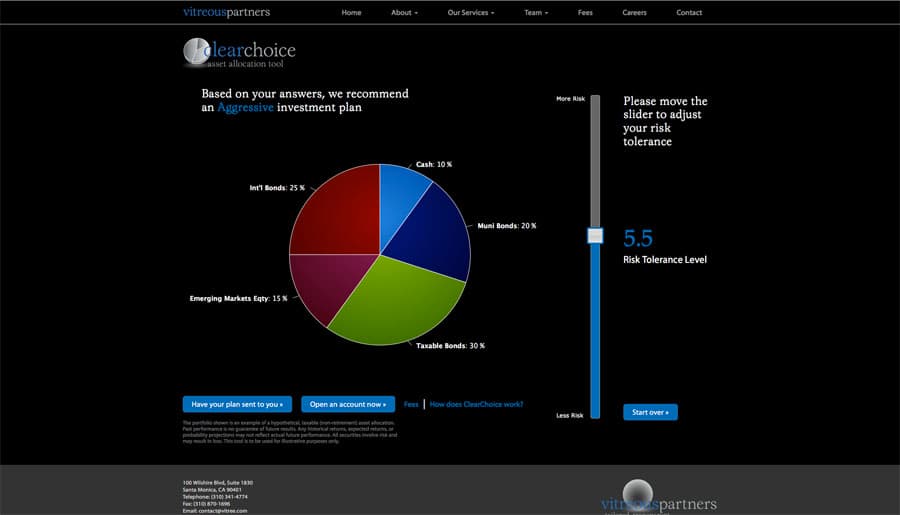Open the Home menu item

coord(351,13)
